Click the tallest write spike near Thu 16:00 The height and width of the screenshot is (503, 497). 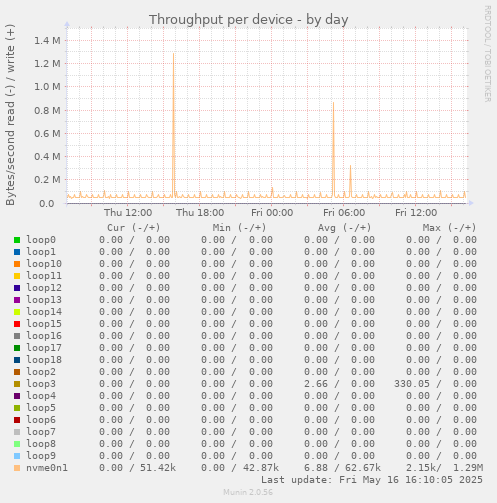tap(173, 125)
